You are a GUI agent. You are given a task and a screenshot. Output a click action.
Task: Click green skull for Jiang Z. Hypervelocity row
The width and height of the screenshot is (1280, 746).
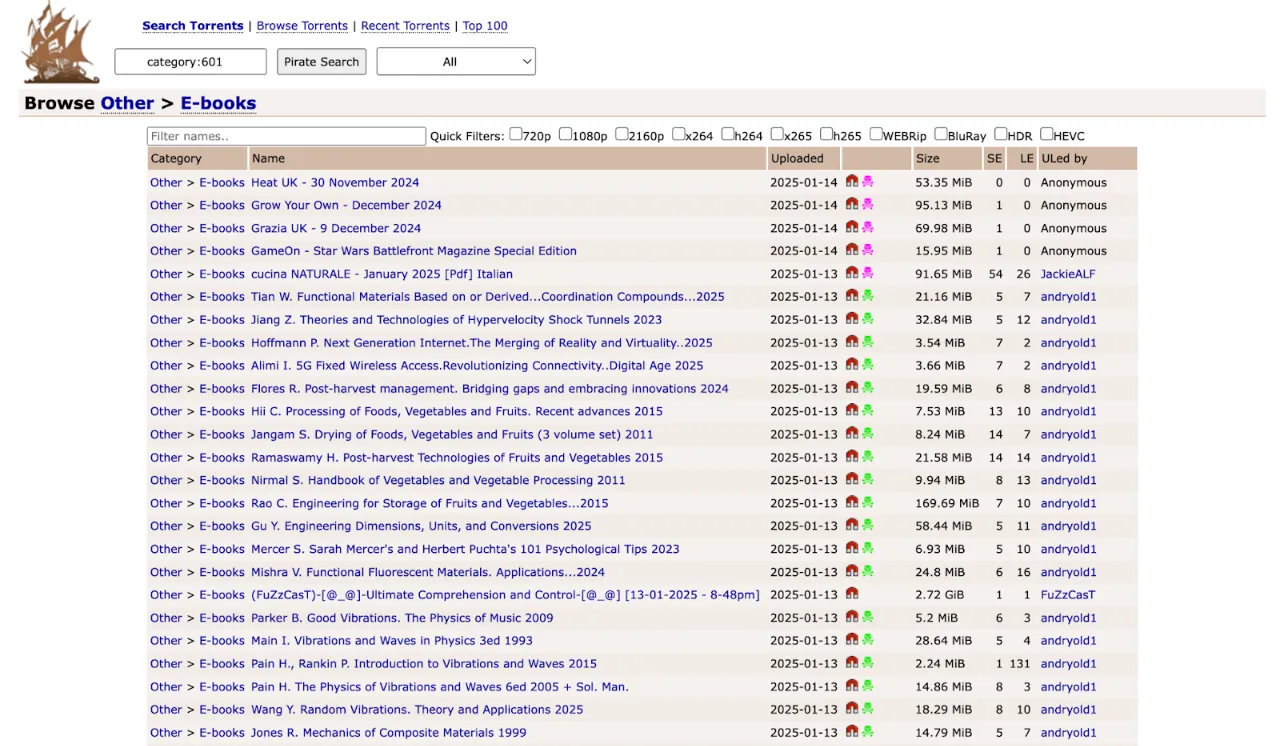(867, 319)
